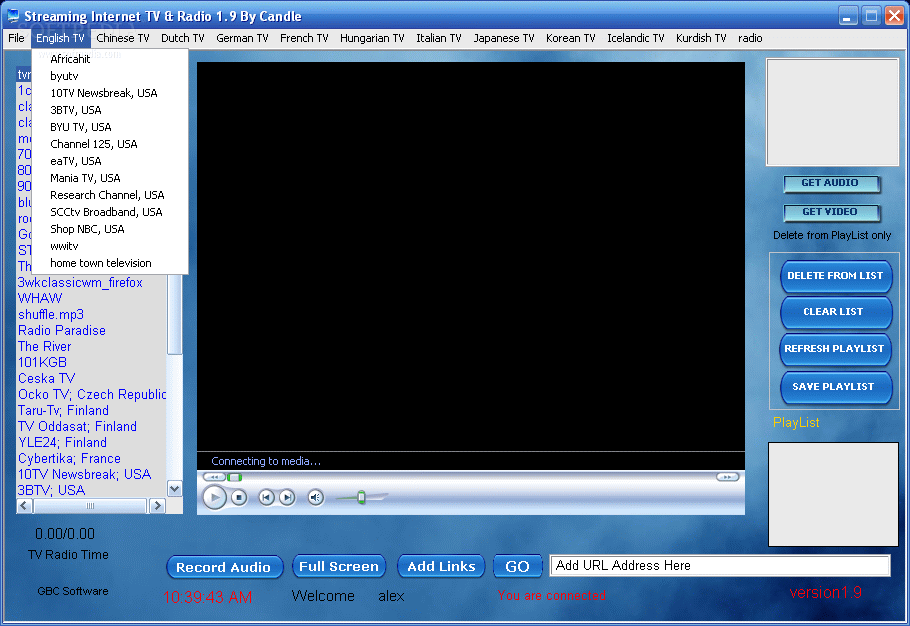Adjust the volume slider knob

point(361,497)
